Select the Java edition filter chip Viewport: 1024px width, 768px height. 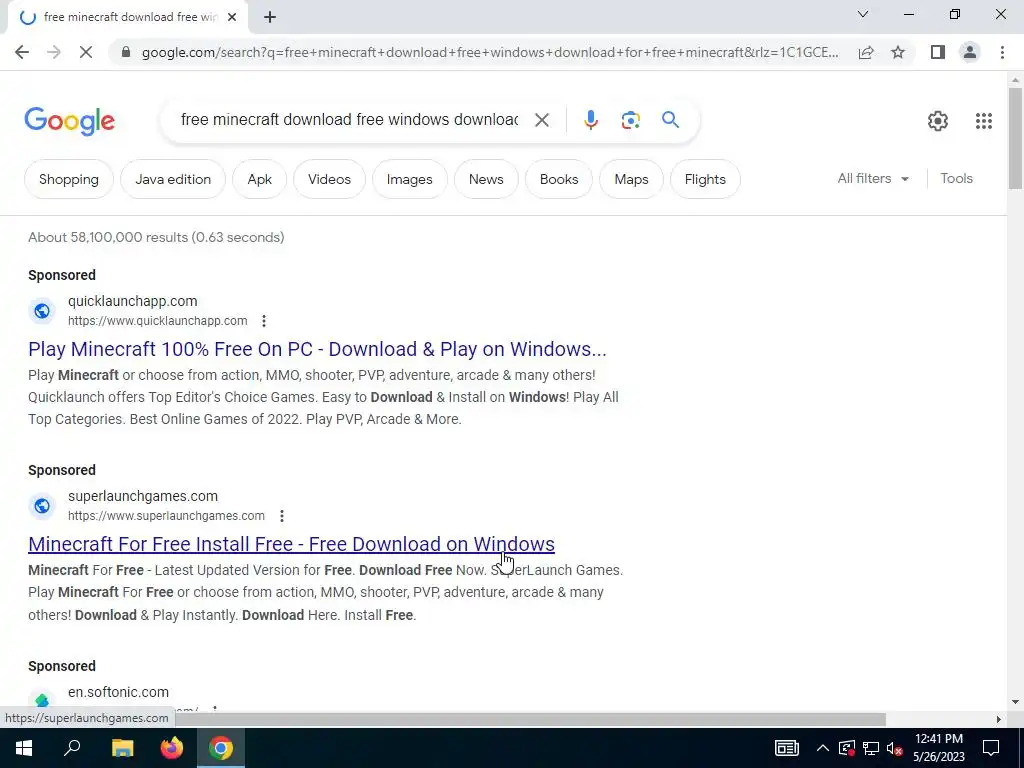coord(173,180)
